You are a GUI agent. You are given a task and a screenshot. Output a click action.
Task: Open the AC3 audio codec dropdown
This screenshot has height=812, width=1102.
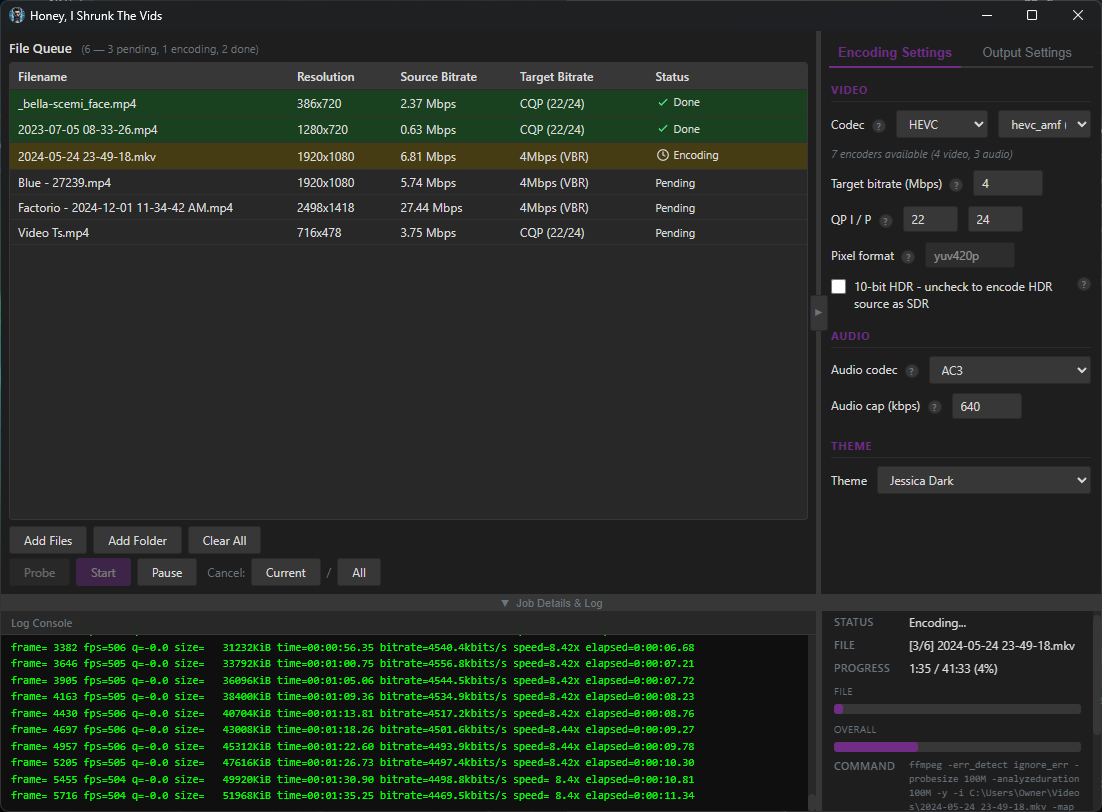(x=1009, y=370)
